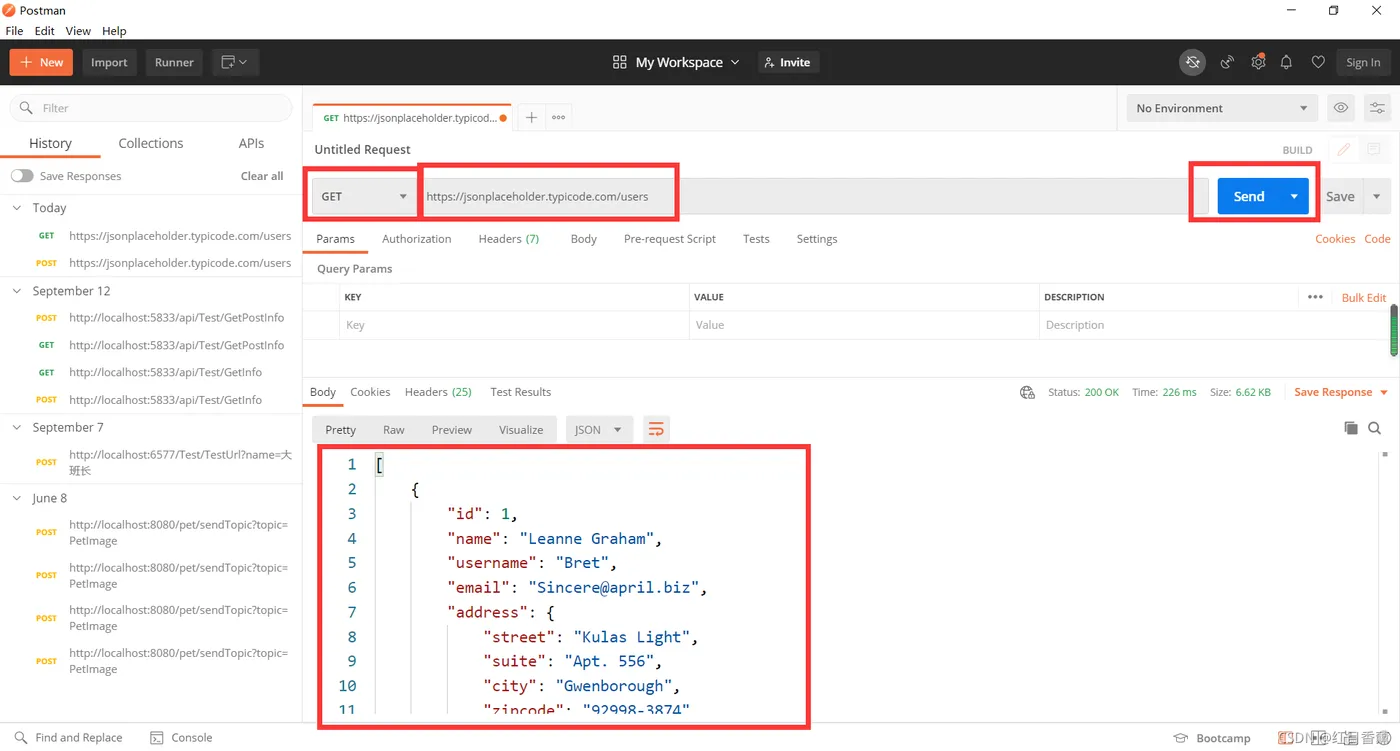Collapse the September 7 history group

[x=17, y=427]
